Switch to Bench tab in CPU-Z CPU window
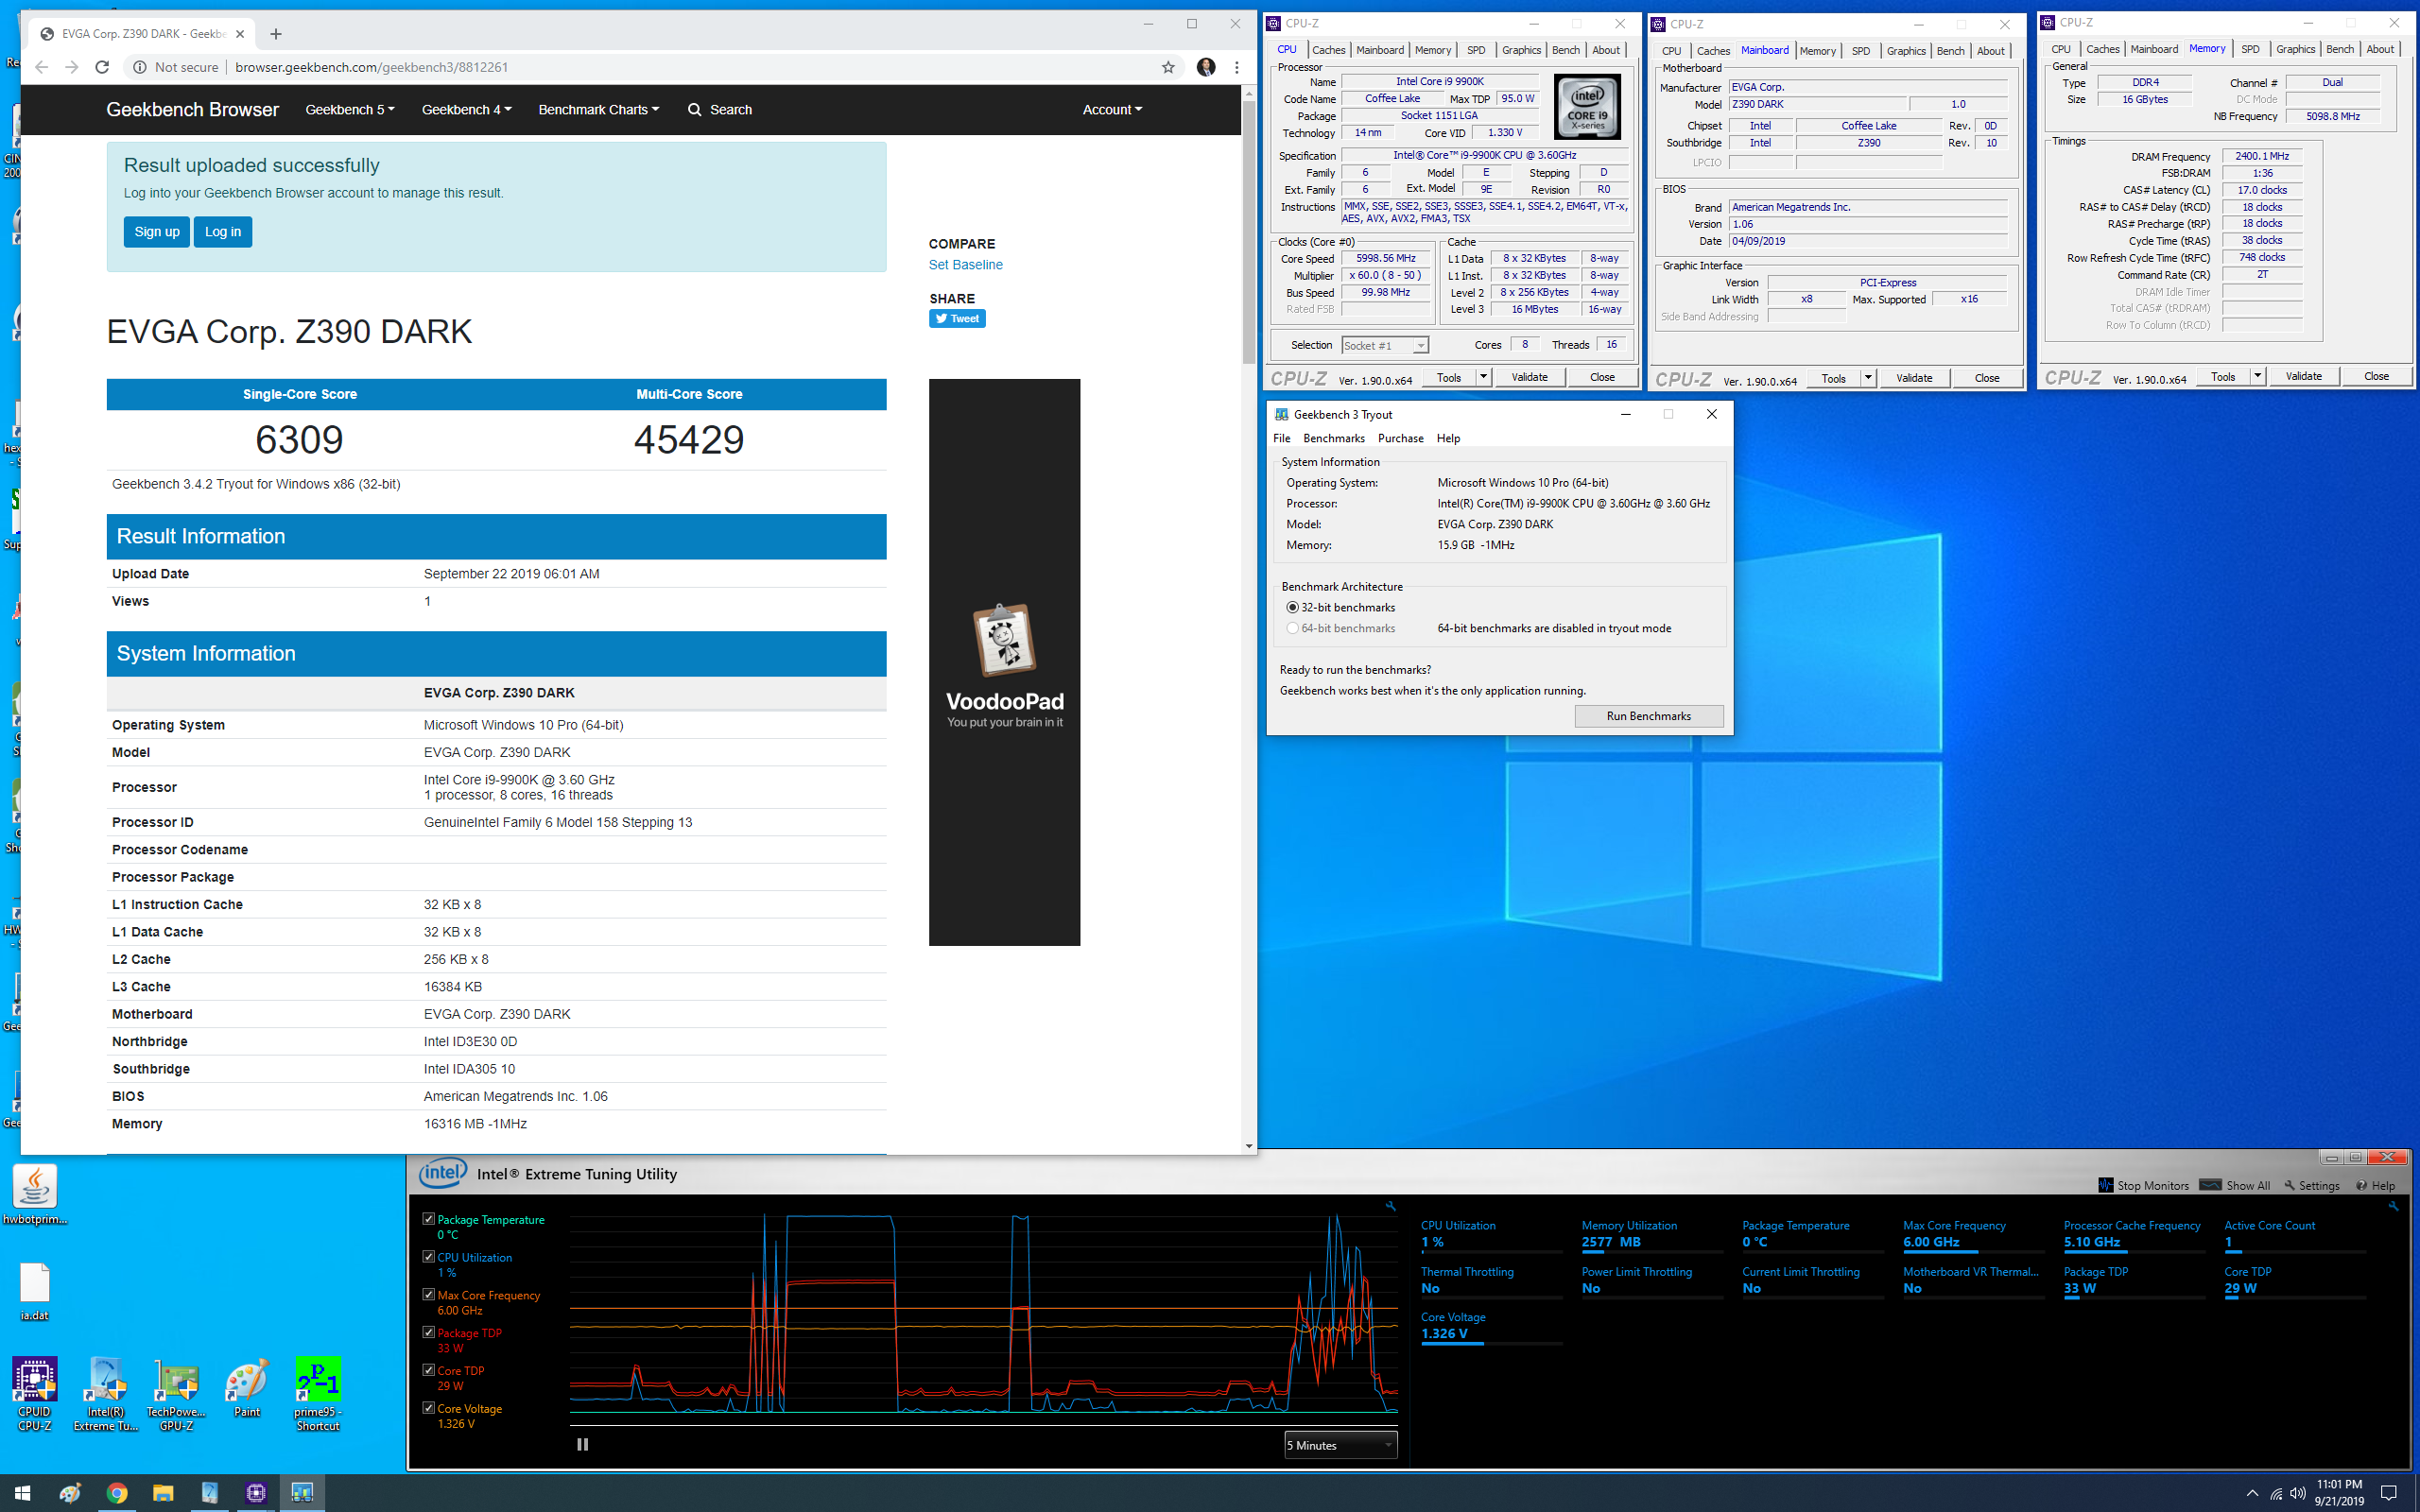Viewport: 2420px width, 1512px height. click(1566, 50)
